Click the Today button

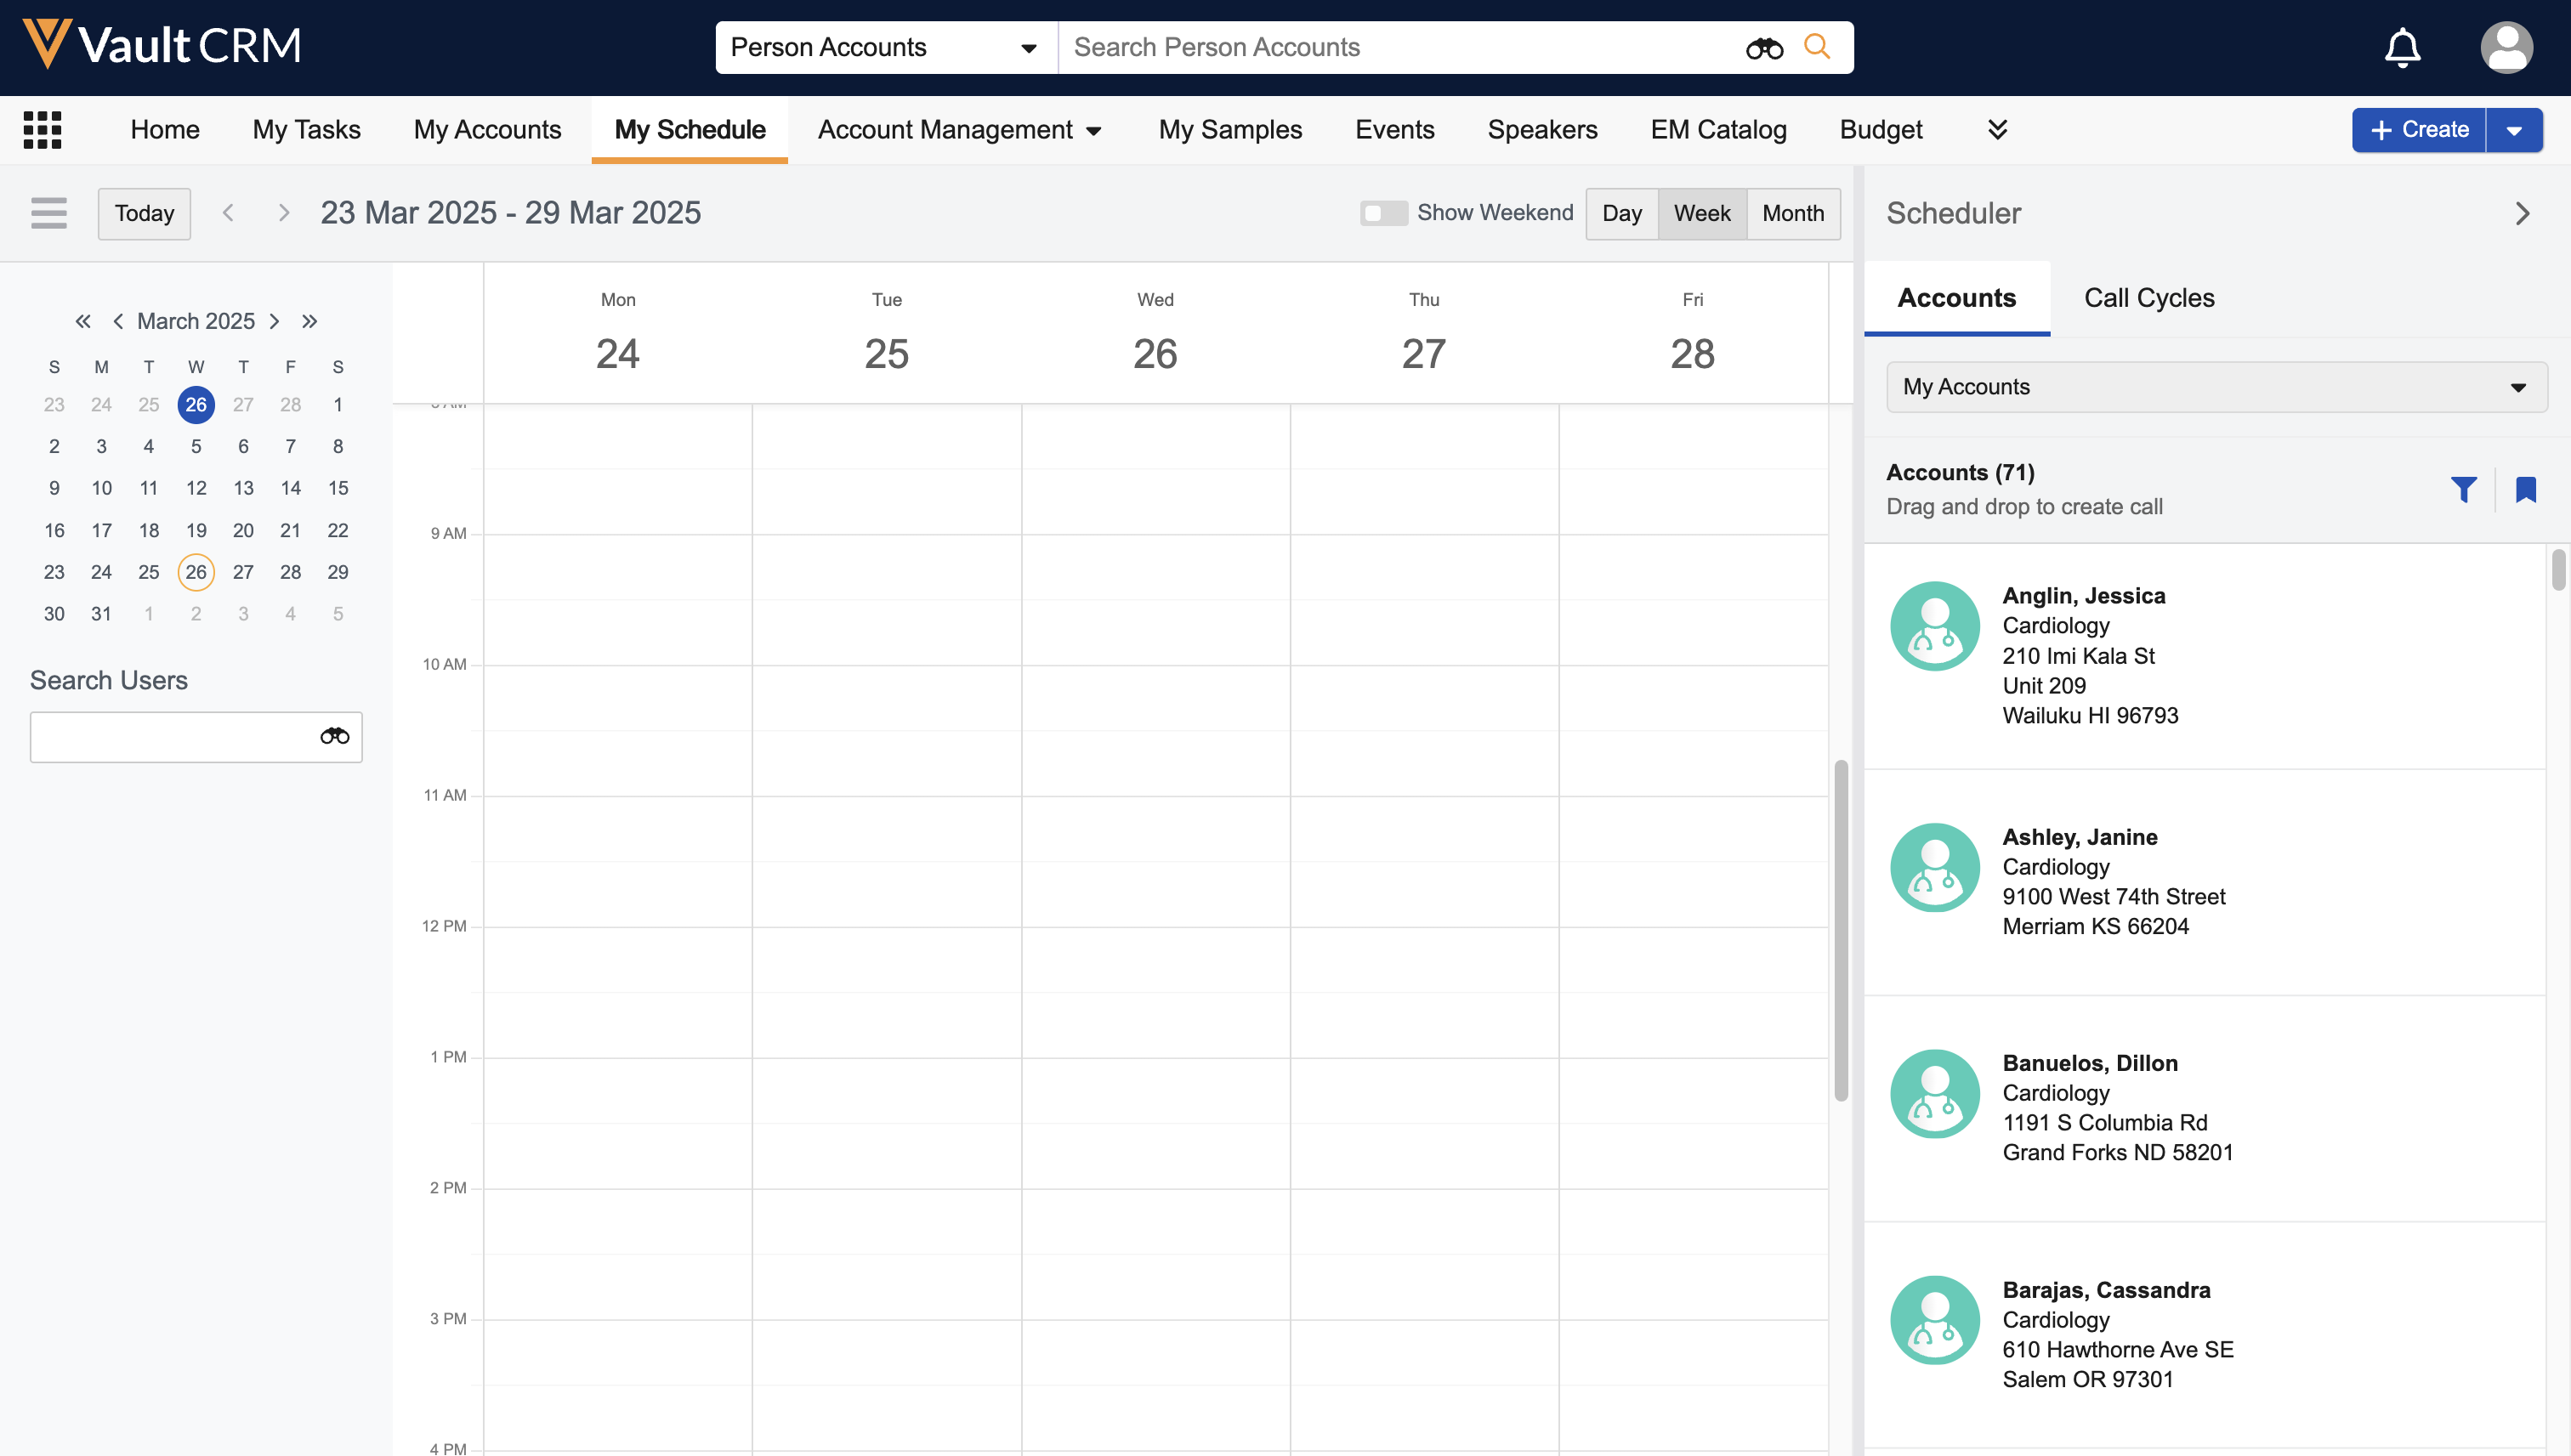coord(144,213)
